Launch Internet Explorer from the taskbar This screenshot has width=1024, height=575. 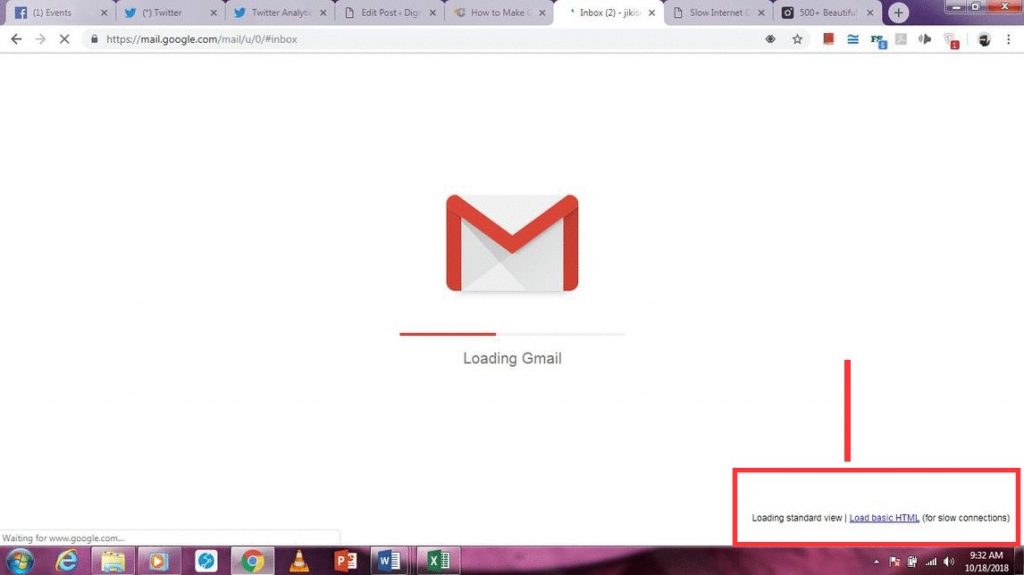tap(67, 561)
